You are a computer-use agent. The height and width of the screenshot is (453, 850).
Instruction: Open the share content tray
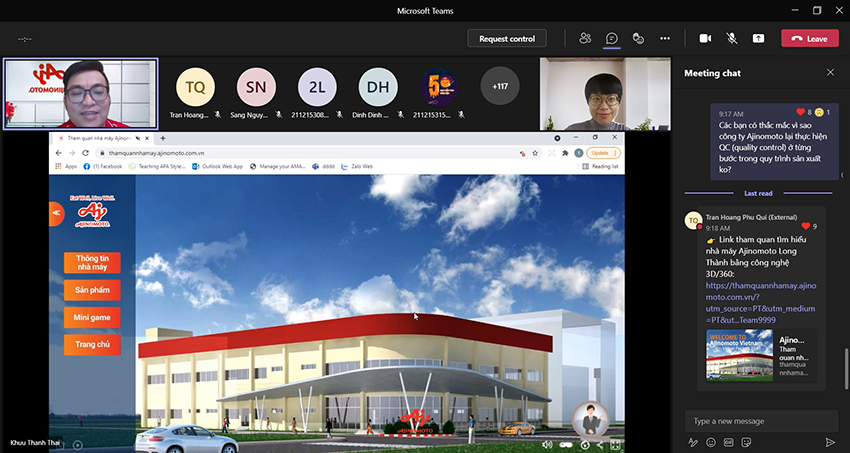click(x=758, y=38)
